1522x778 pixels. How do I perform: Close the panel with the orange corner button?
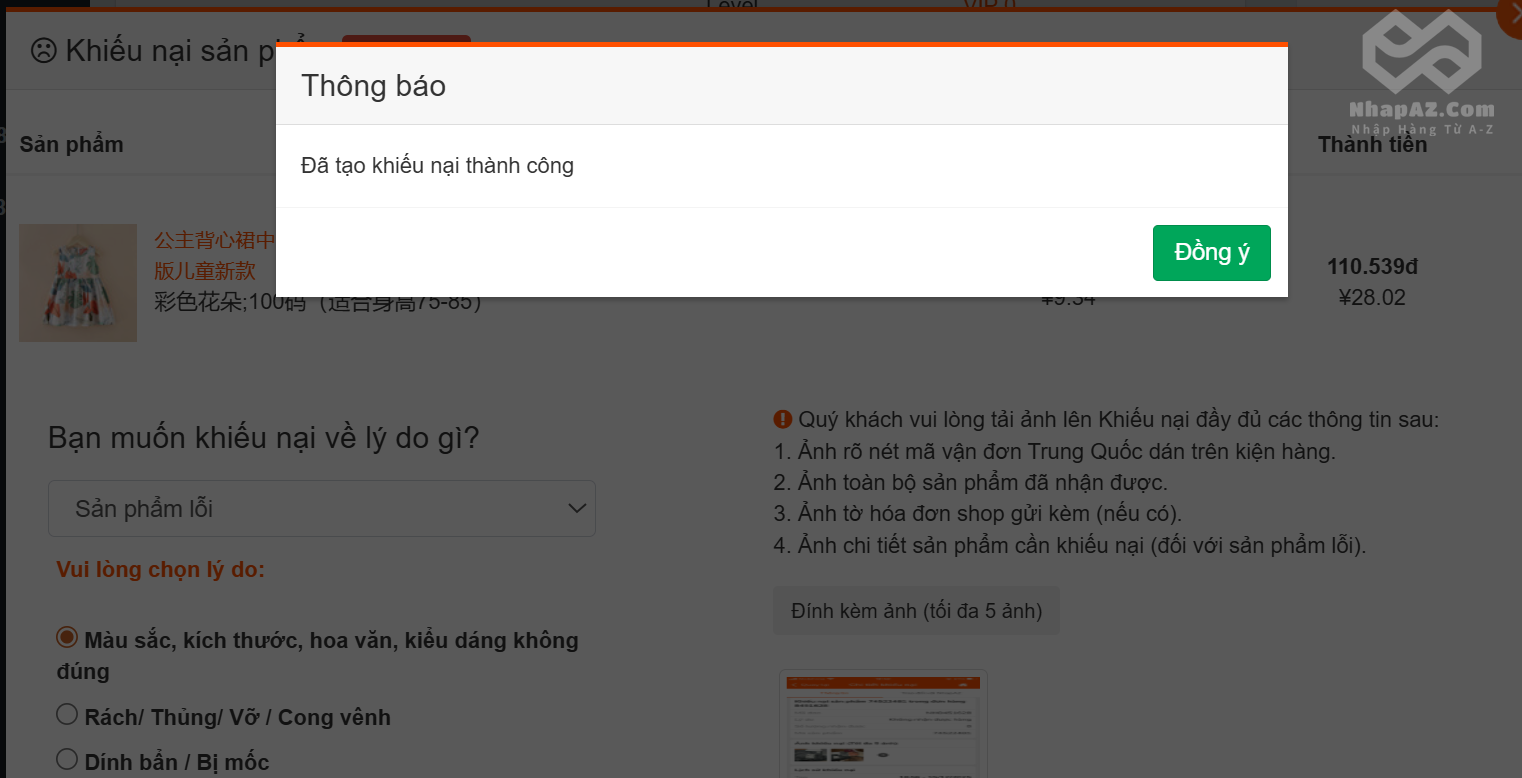pyautogui.click(x=1510, y=18)
